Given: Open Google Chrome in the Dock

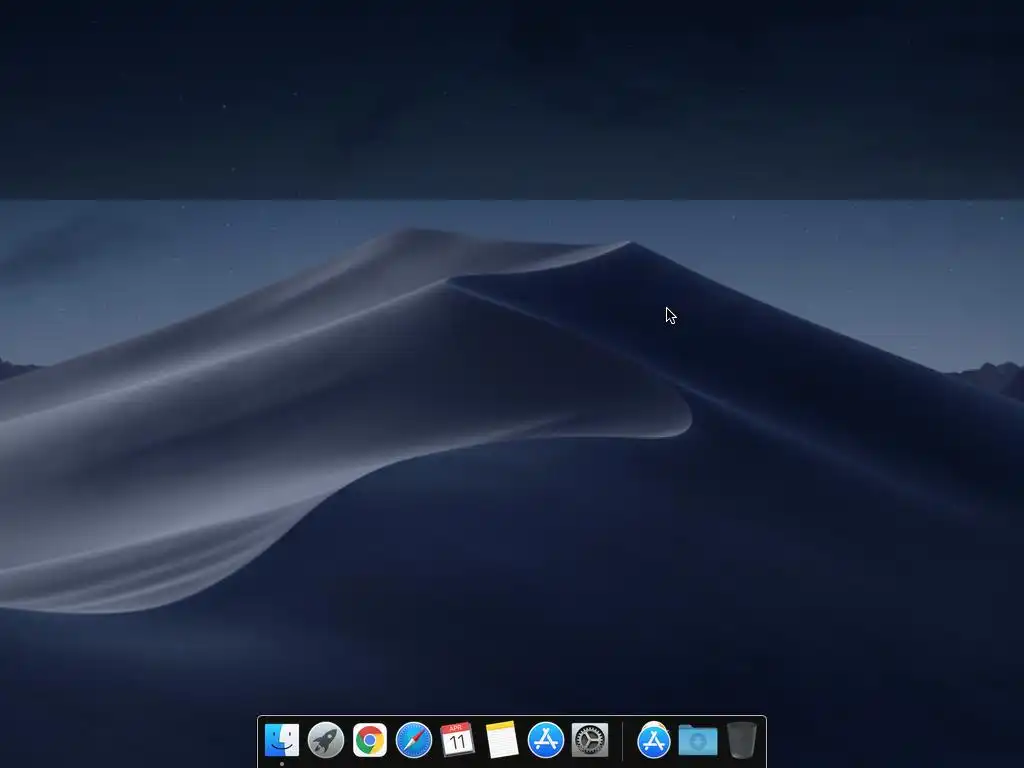Looking at the screenshot, I should tap(370, 740).
